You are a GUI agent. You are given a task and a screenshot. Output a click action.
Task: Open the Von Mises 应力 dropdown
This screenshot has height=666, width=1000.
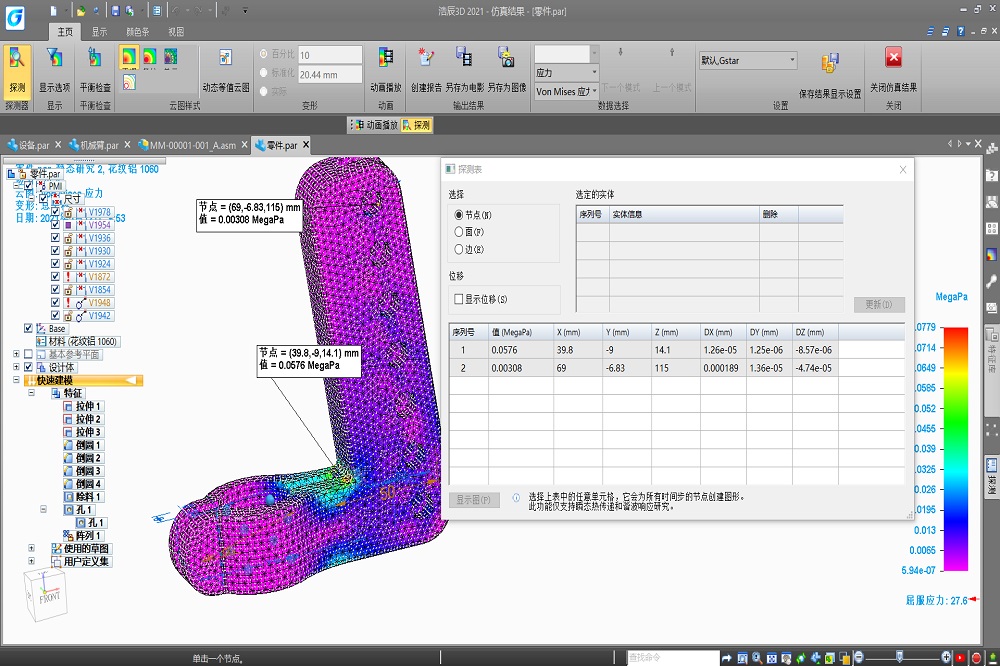[x=566, y=91]
